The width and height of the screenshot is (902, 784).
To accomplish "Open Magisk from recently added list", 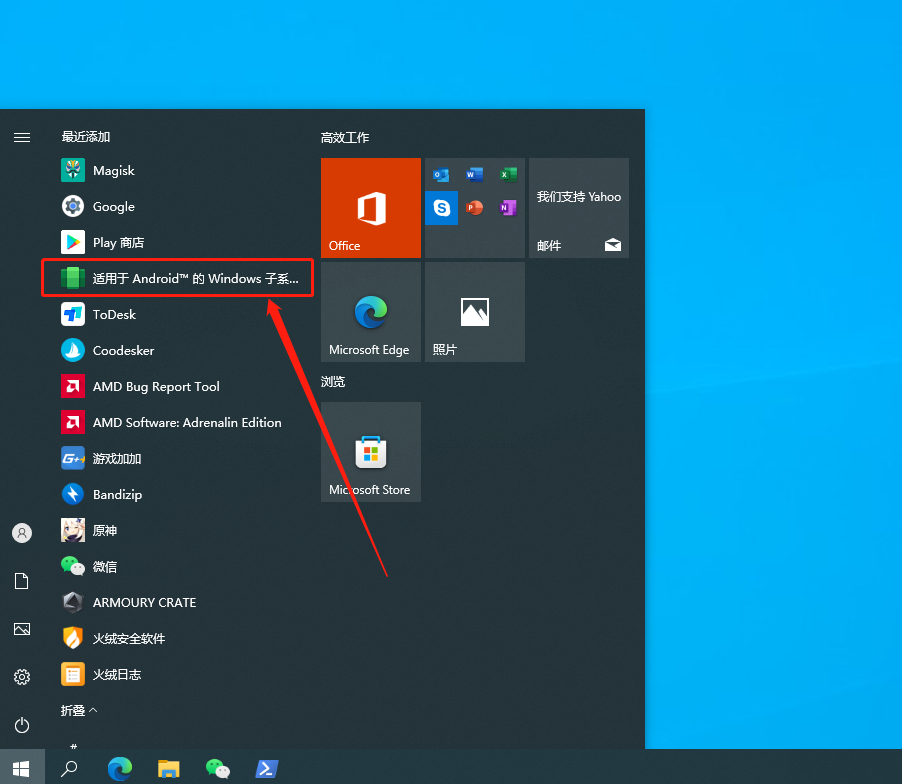I will coord(113,171).
